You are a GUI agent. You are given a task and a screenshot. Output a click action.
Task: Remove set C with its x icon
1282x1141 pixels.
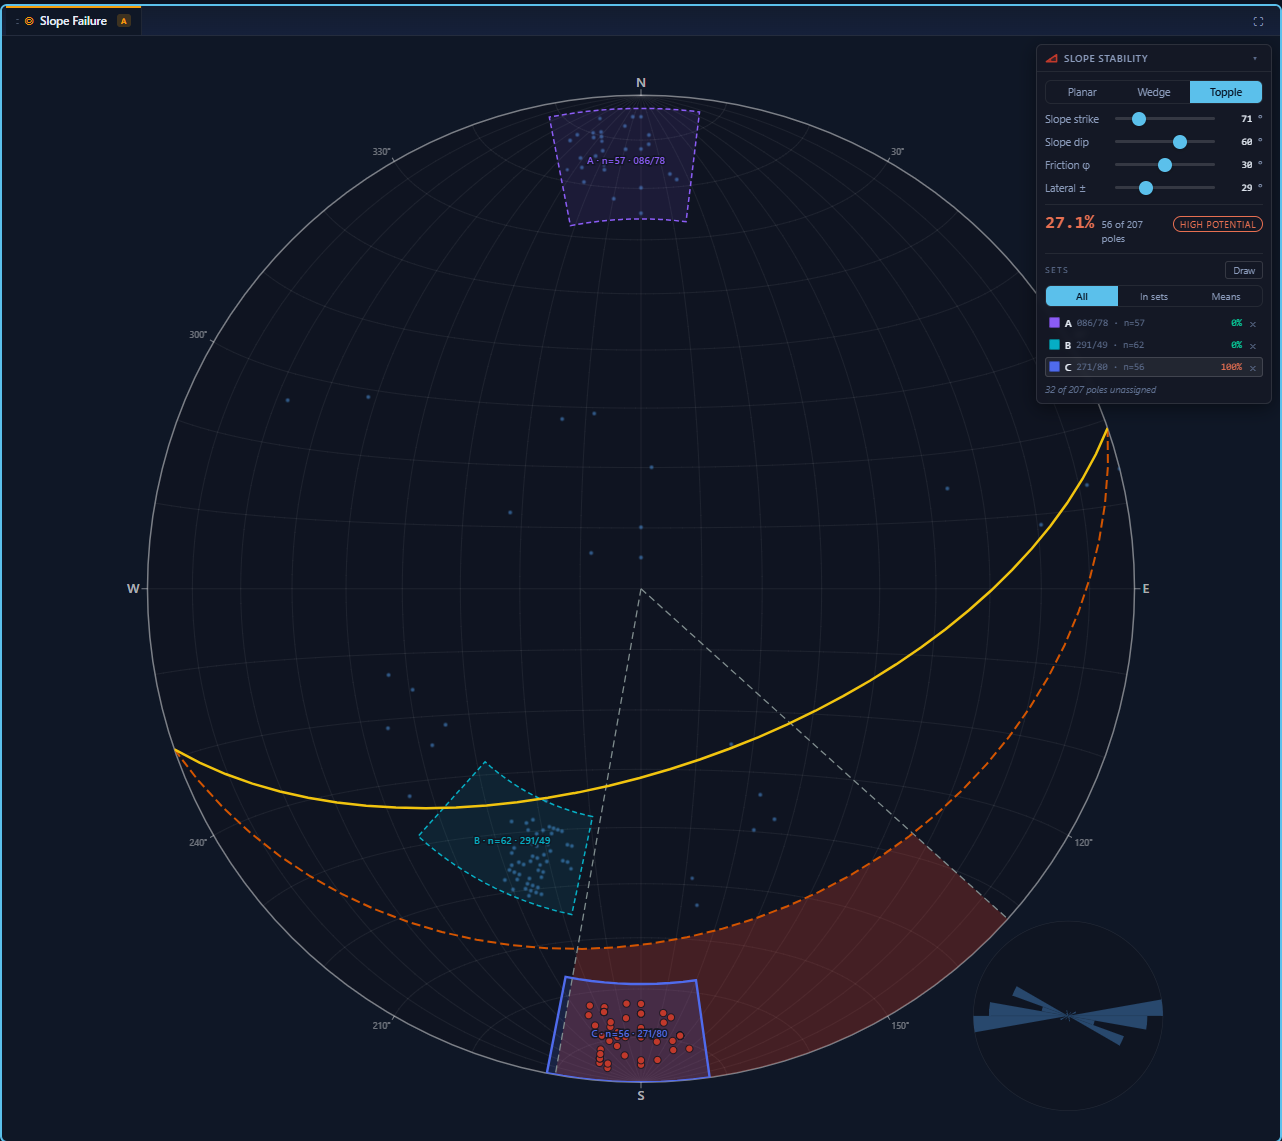click(1253, 367)
